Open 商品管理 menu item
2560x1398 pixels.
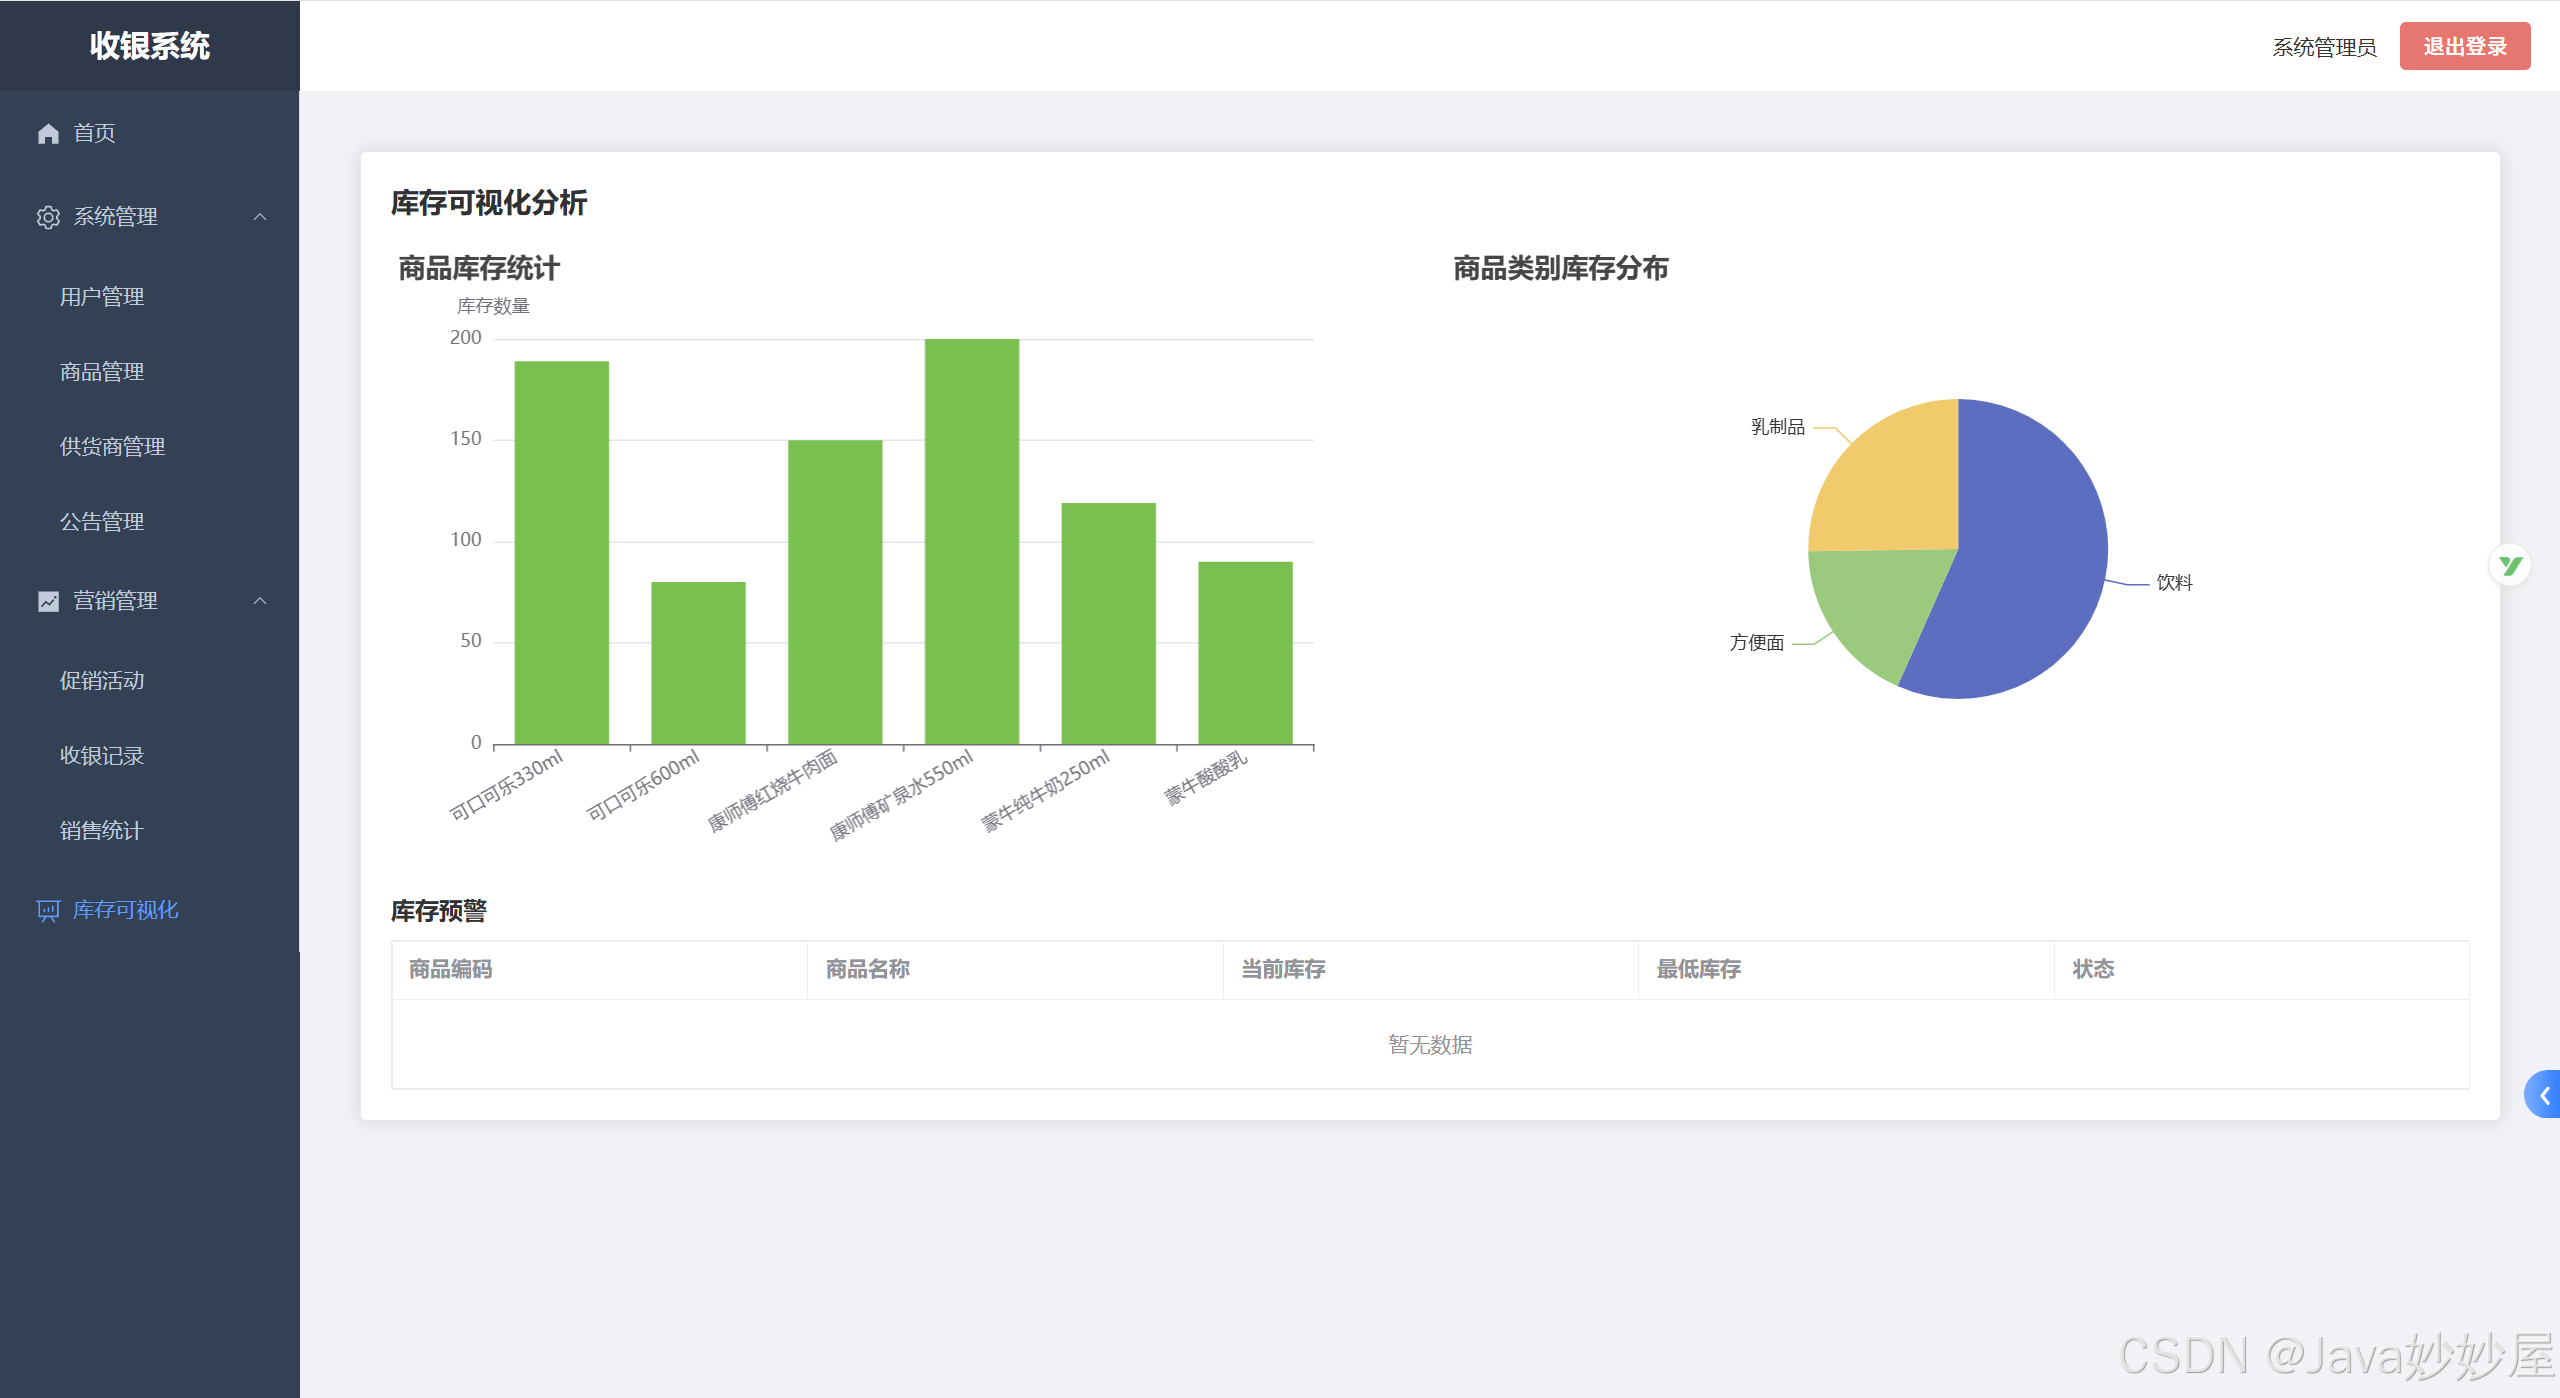(102, 372)
